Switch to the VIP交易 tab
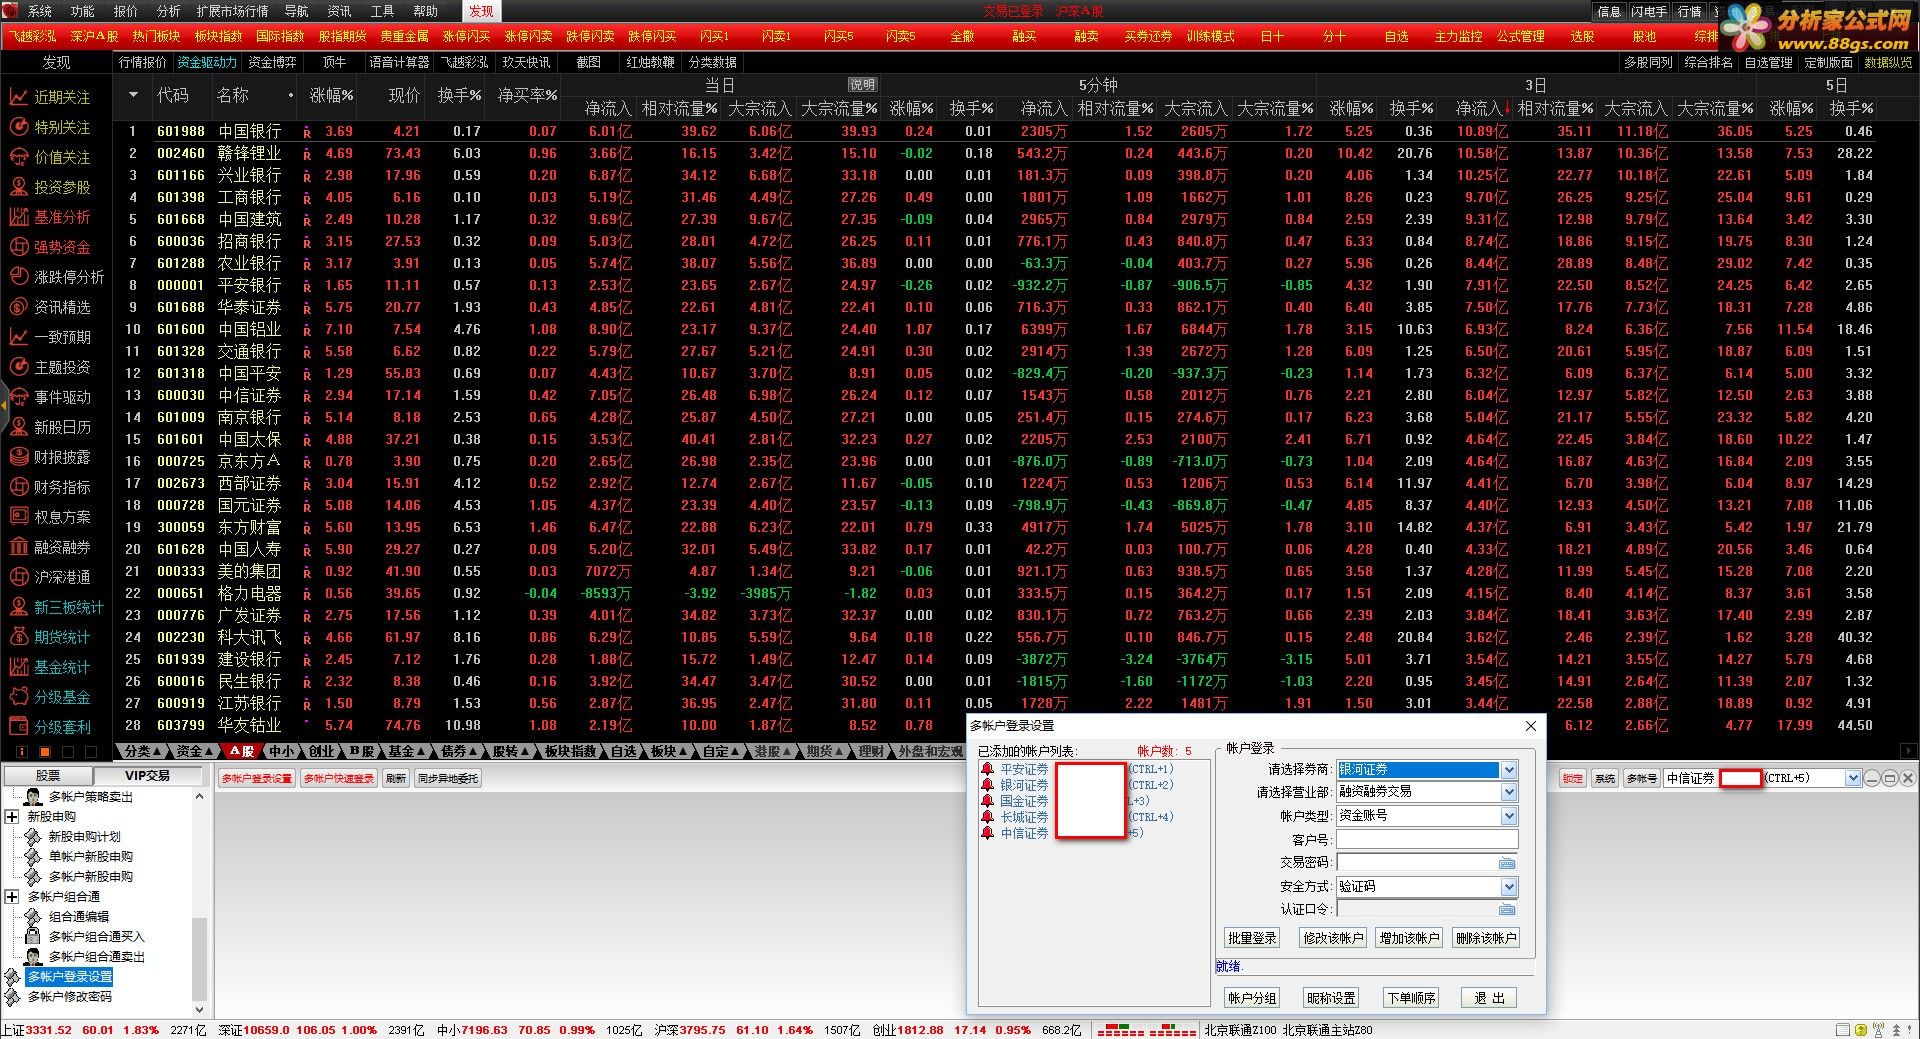This screenshot has height=1039, width=1920. [x=147, y=776]
